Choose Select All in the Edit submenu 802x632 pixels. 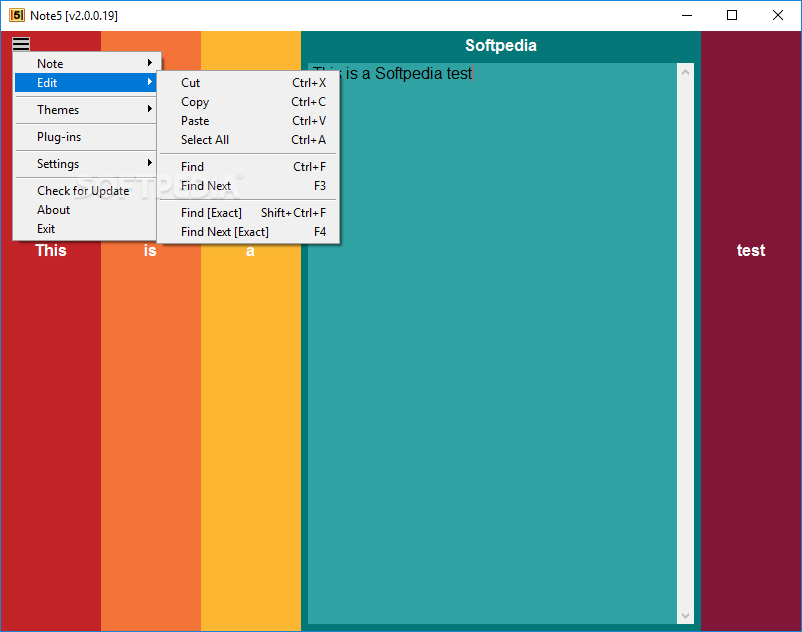point(248,139)
